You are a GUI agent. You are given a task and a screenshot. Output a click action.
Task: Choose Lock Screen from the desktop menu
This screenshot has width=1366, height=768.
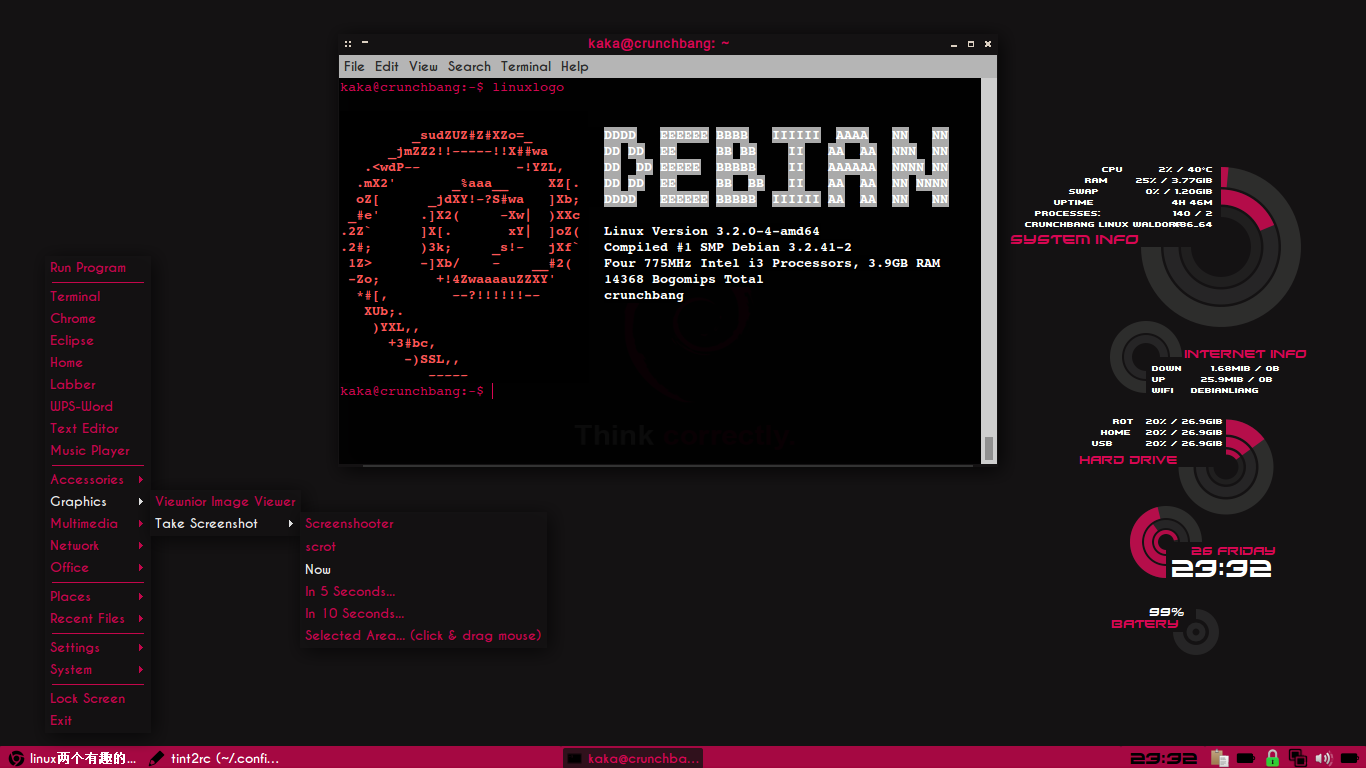[x=97, y=698]
